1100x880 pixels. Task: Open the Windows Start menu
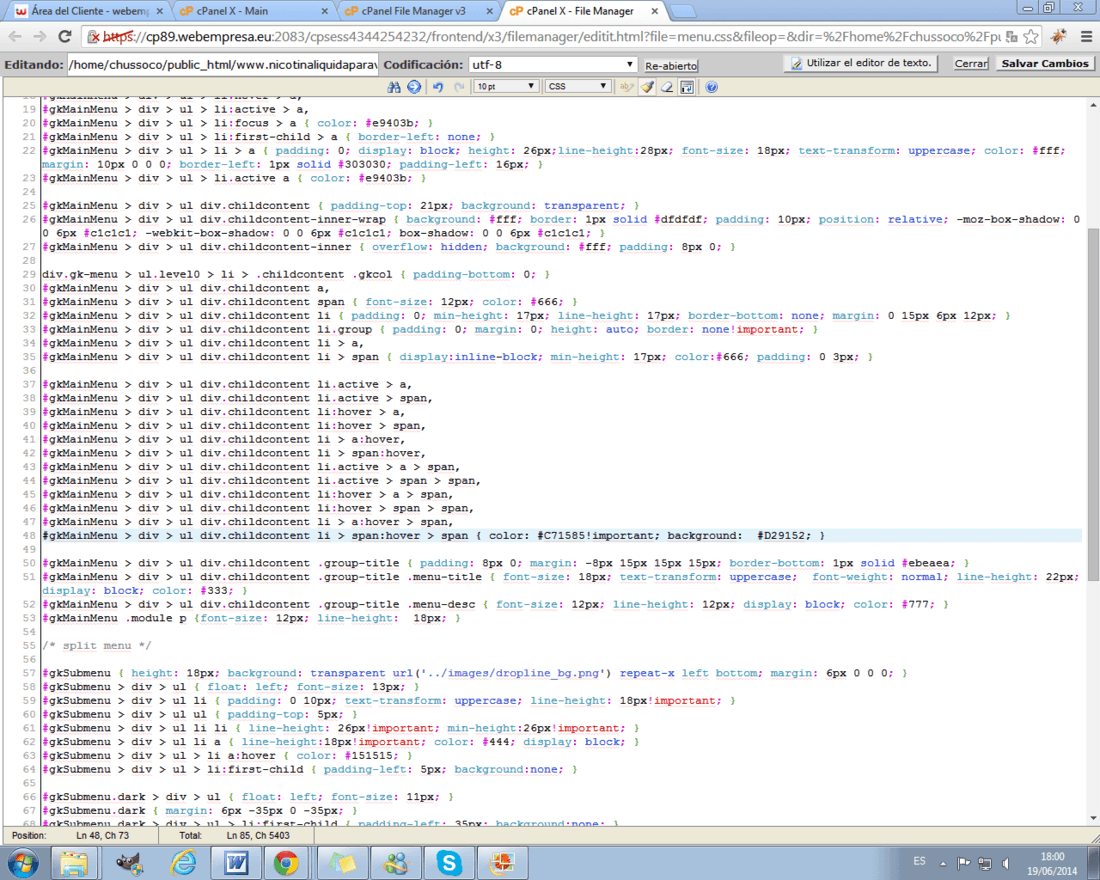(x=22, y=862)
